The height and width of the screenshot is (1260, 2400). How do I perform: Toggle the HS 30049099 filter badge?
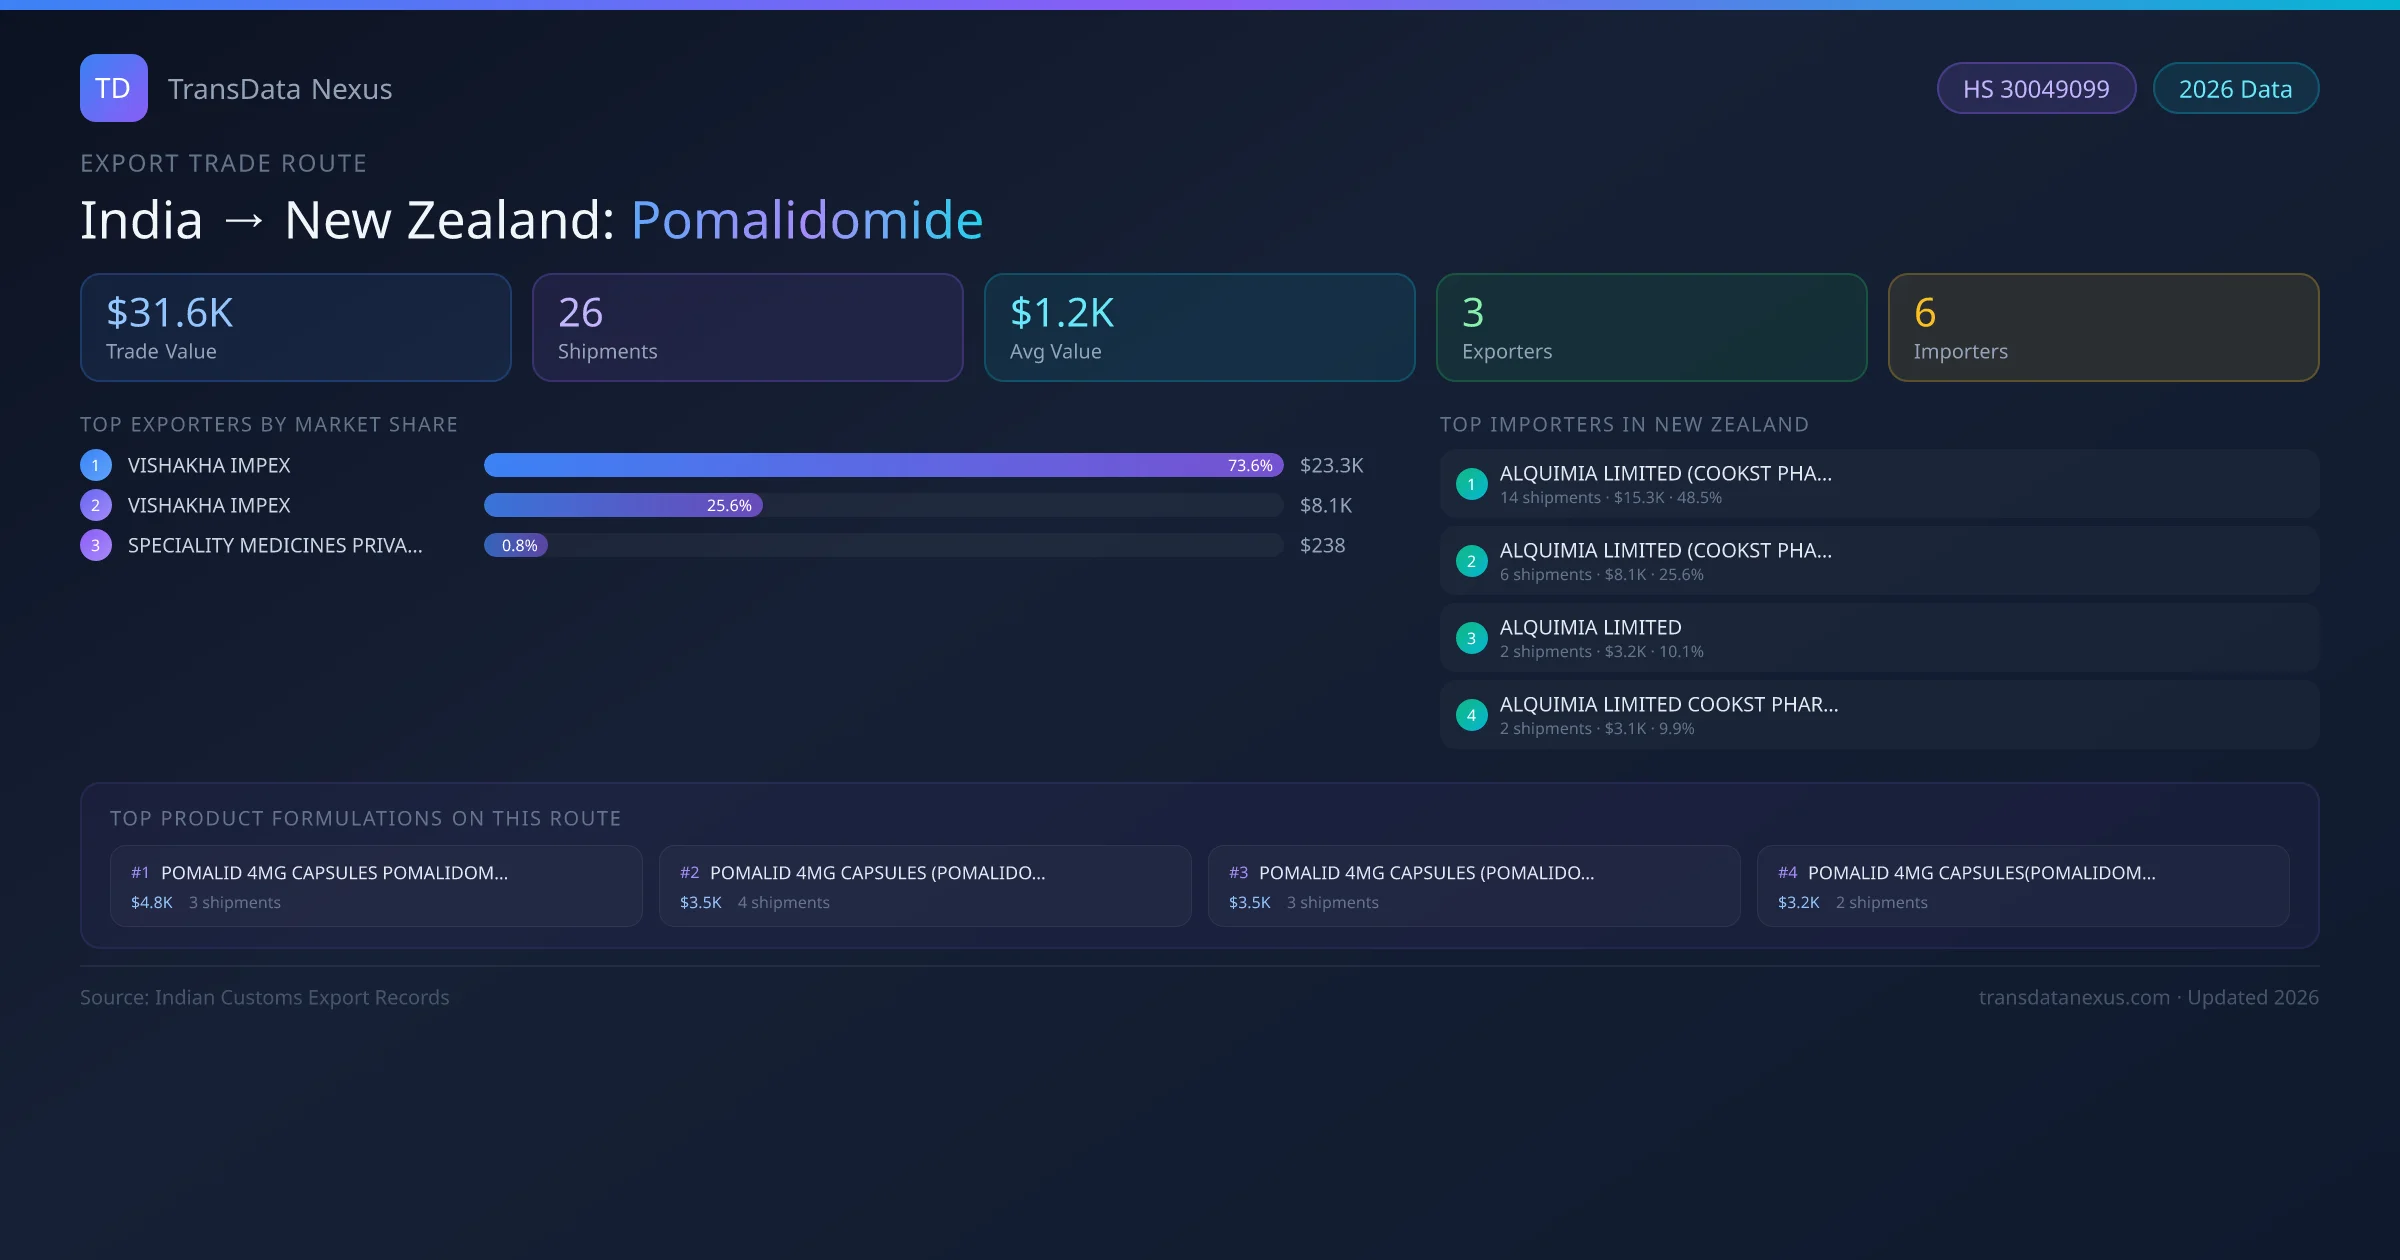pyautogui.click(x=2036, y=88)
